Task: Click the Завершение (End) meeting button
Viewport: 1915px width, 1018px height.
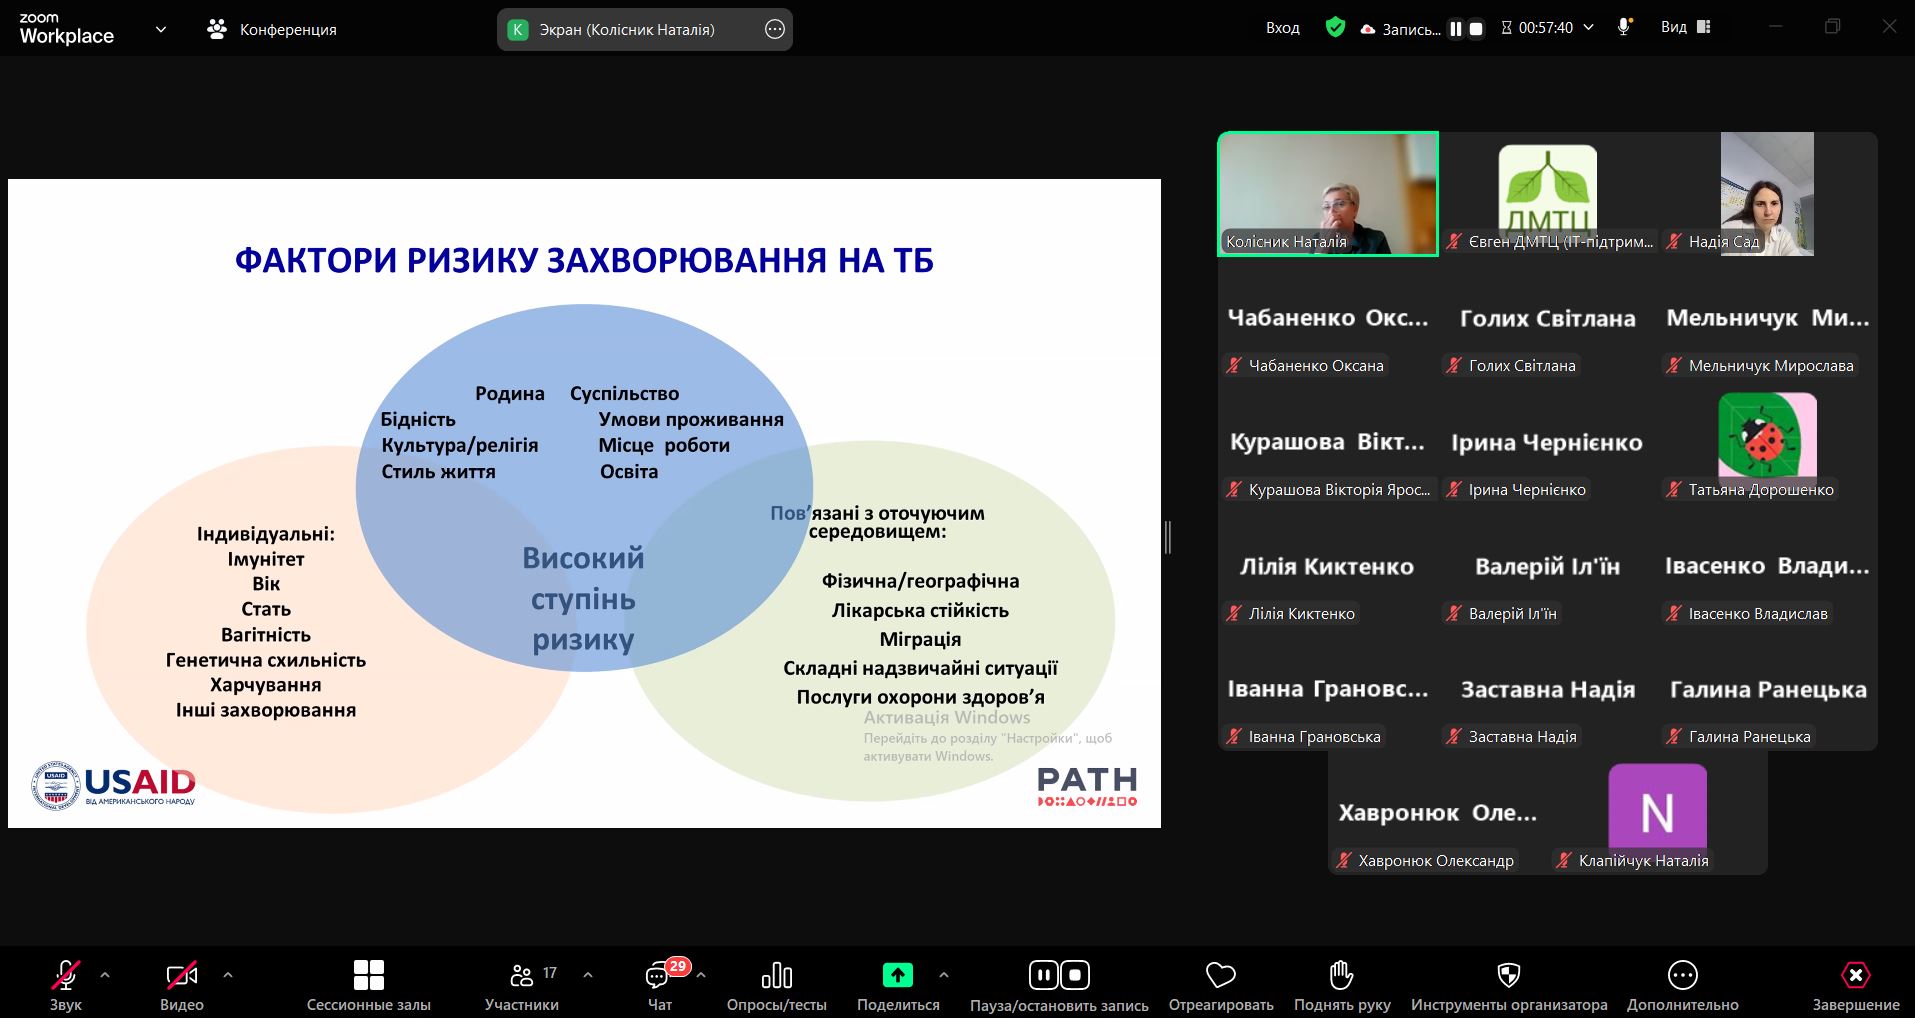Action: coord(1855,985)
